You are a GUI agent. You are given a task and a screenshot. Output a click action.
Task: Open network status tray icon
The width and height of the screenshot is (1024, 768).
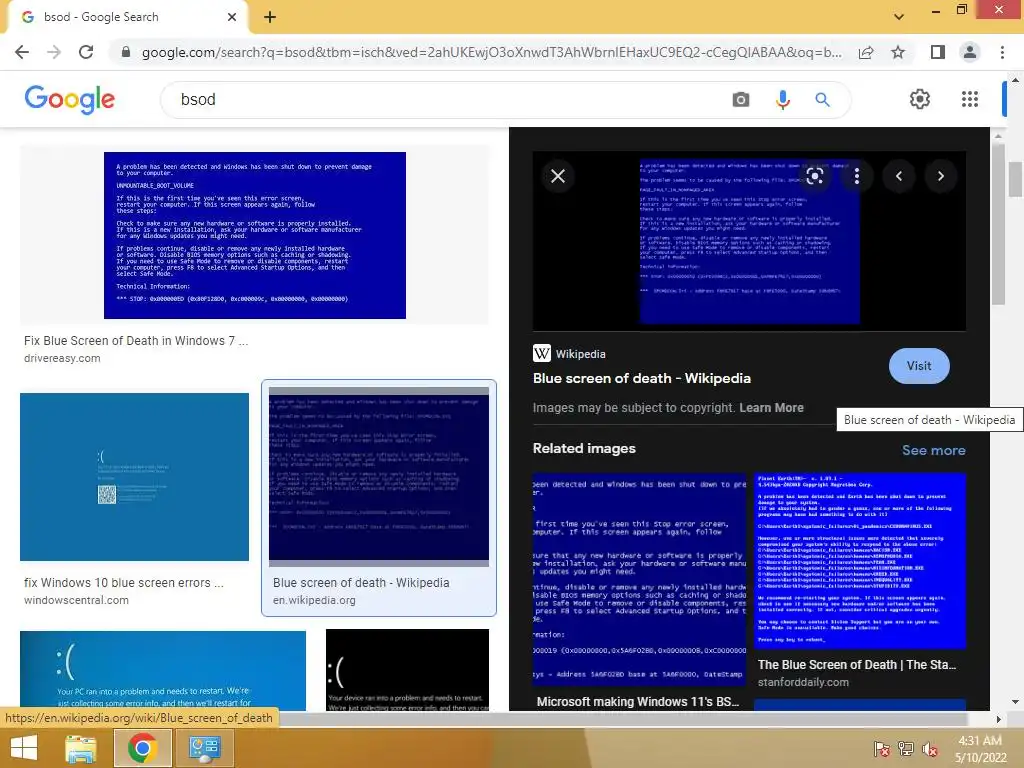(906, 749)
